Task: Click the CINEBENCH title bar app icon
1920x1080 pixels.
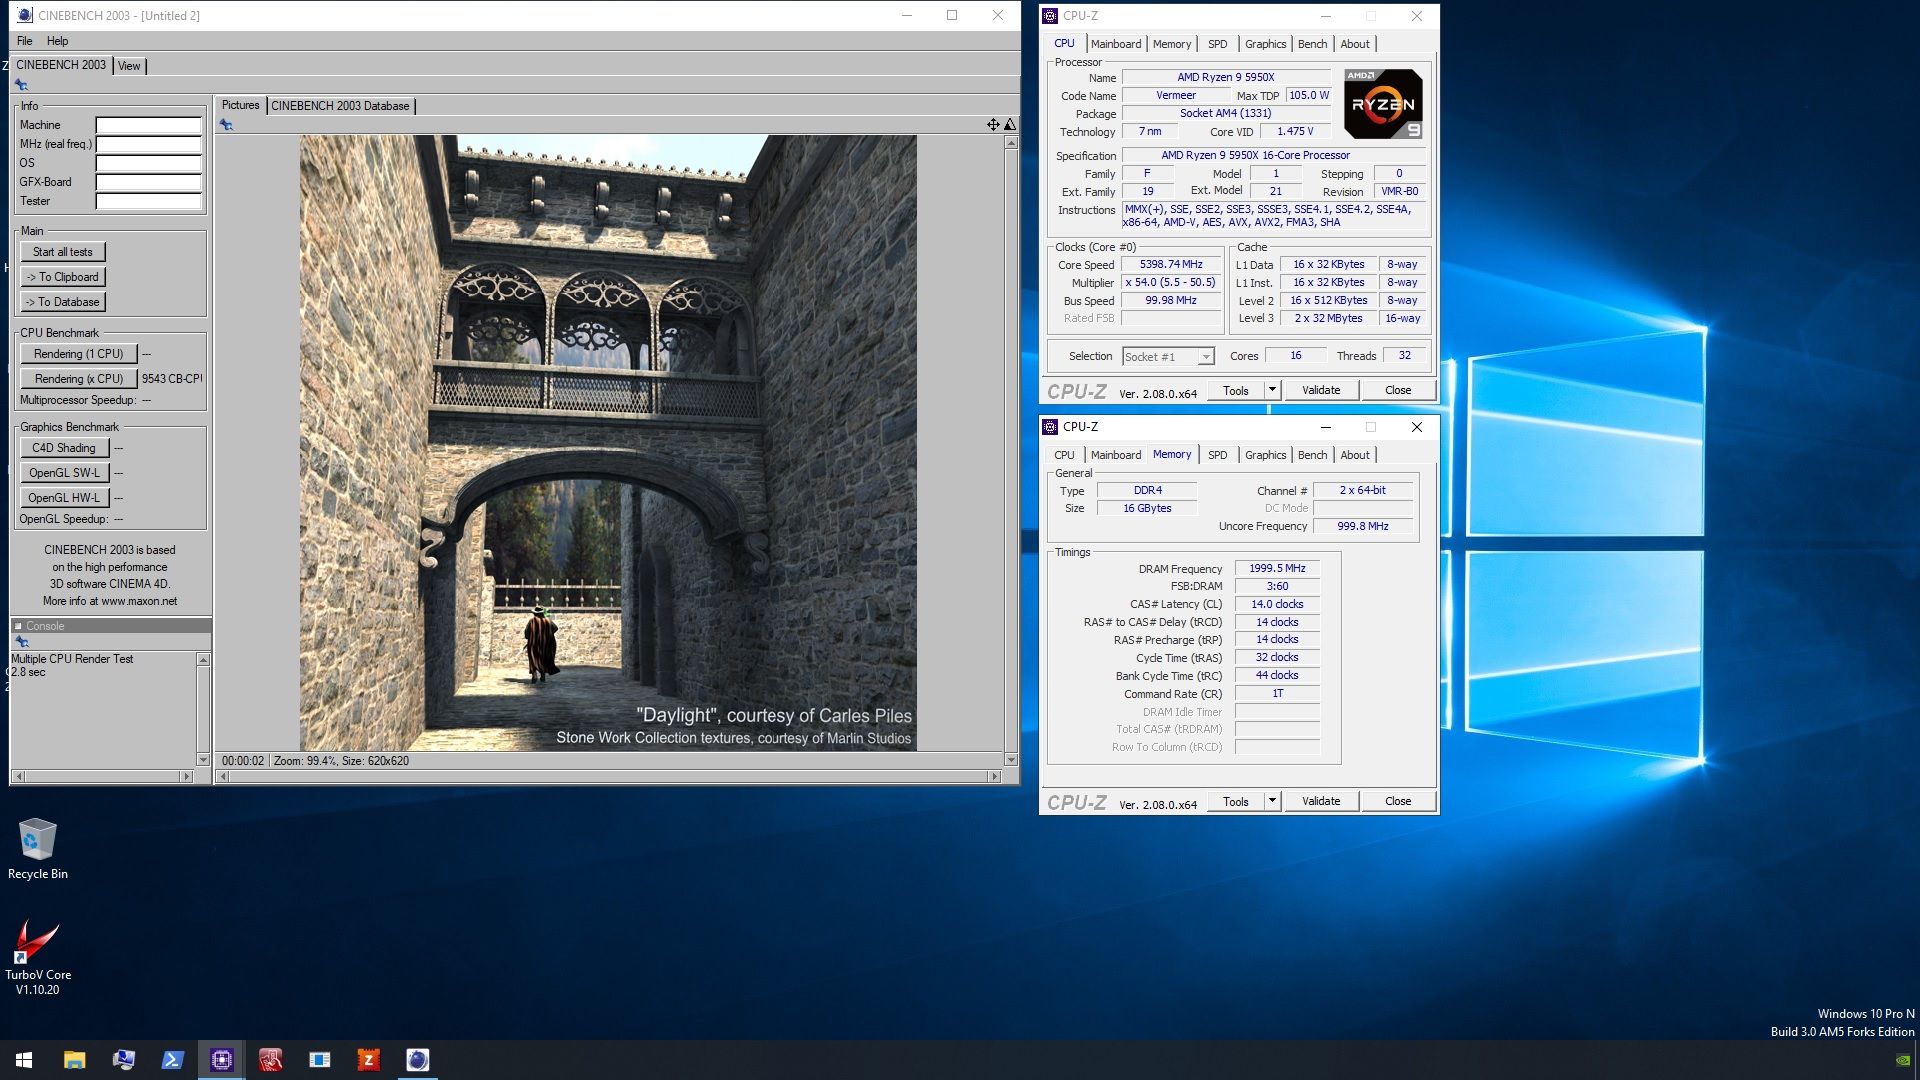Action: [24, 15]
